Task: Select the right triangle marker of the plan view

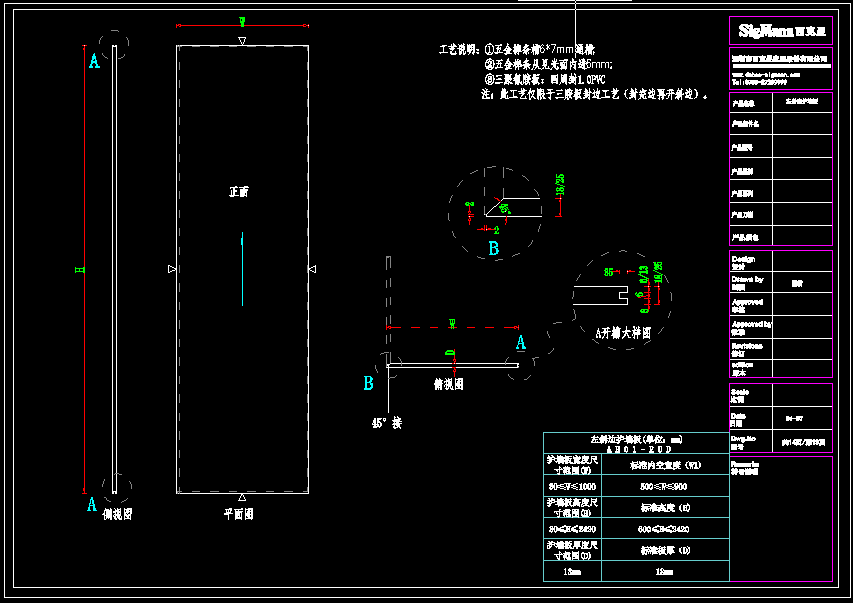Action: pyautogui.click(x=312, y=268)
